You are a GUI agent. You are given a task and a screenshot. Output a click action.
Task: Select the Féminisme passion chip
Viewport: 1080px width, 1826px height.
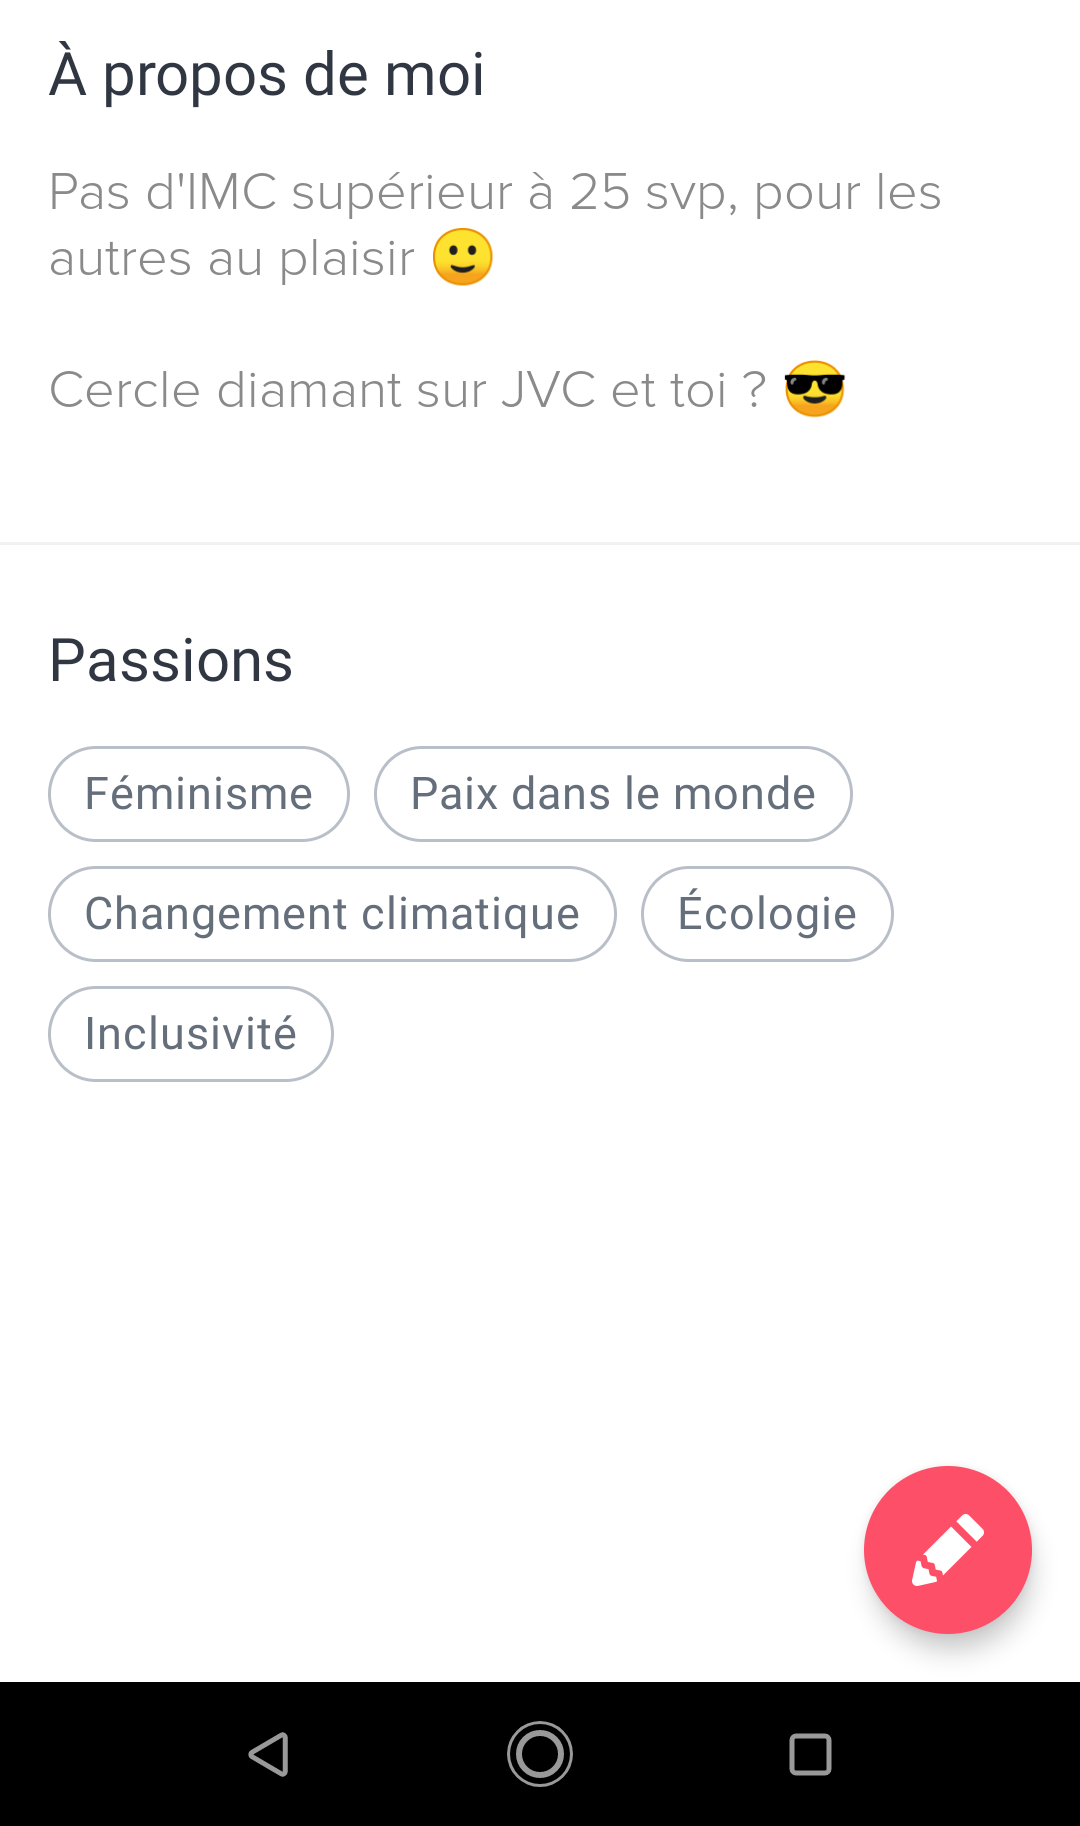[199, 794]
